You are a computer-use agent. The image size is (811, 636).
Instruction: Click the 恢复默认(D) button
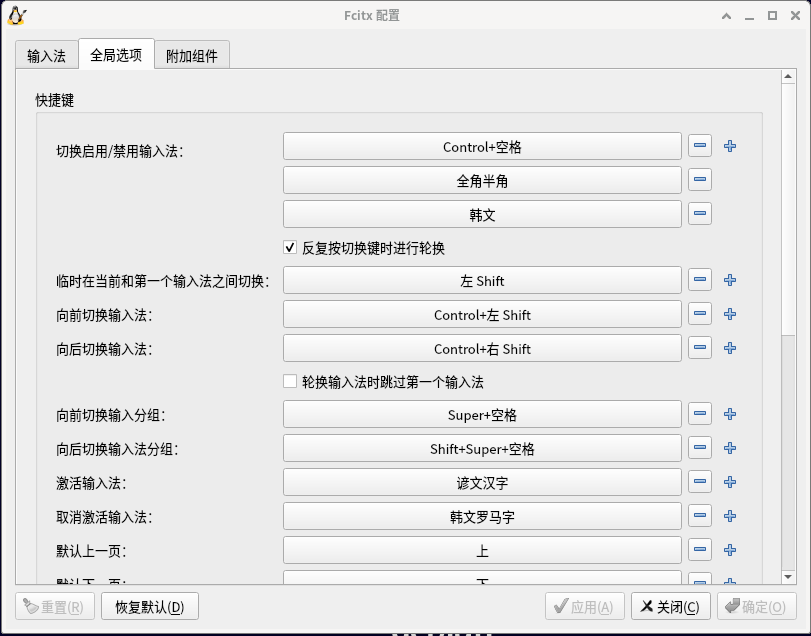(x=150, y=607)
